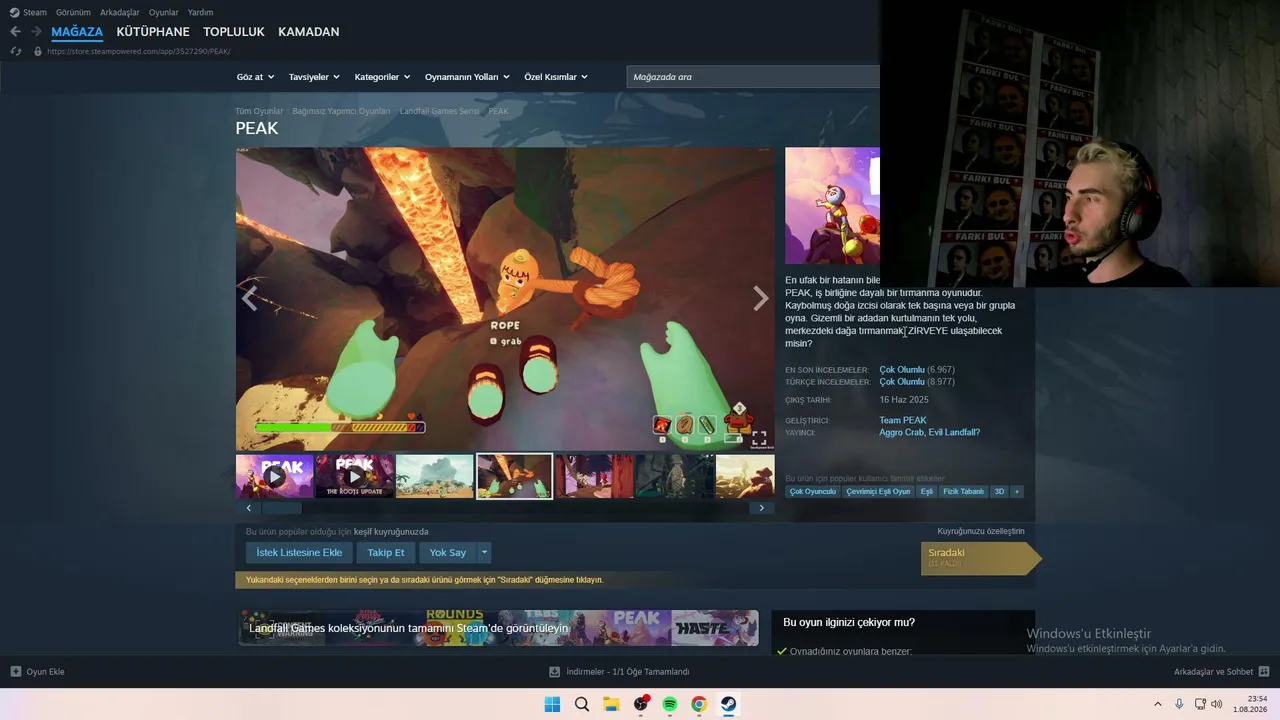Expand the Tavsiyeler dropdown
1280x720 pixels.
click(314, 77)
